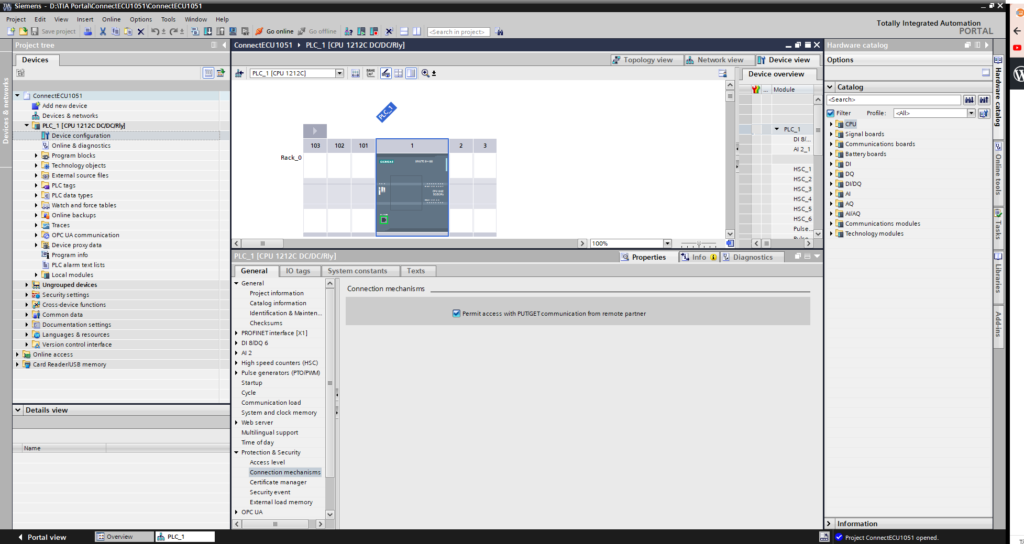This screenshot has height=544, width=1024.
Task: Click the Delete X icon in toolbar
Action: pos(140,31)
